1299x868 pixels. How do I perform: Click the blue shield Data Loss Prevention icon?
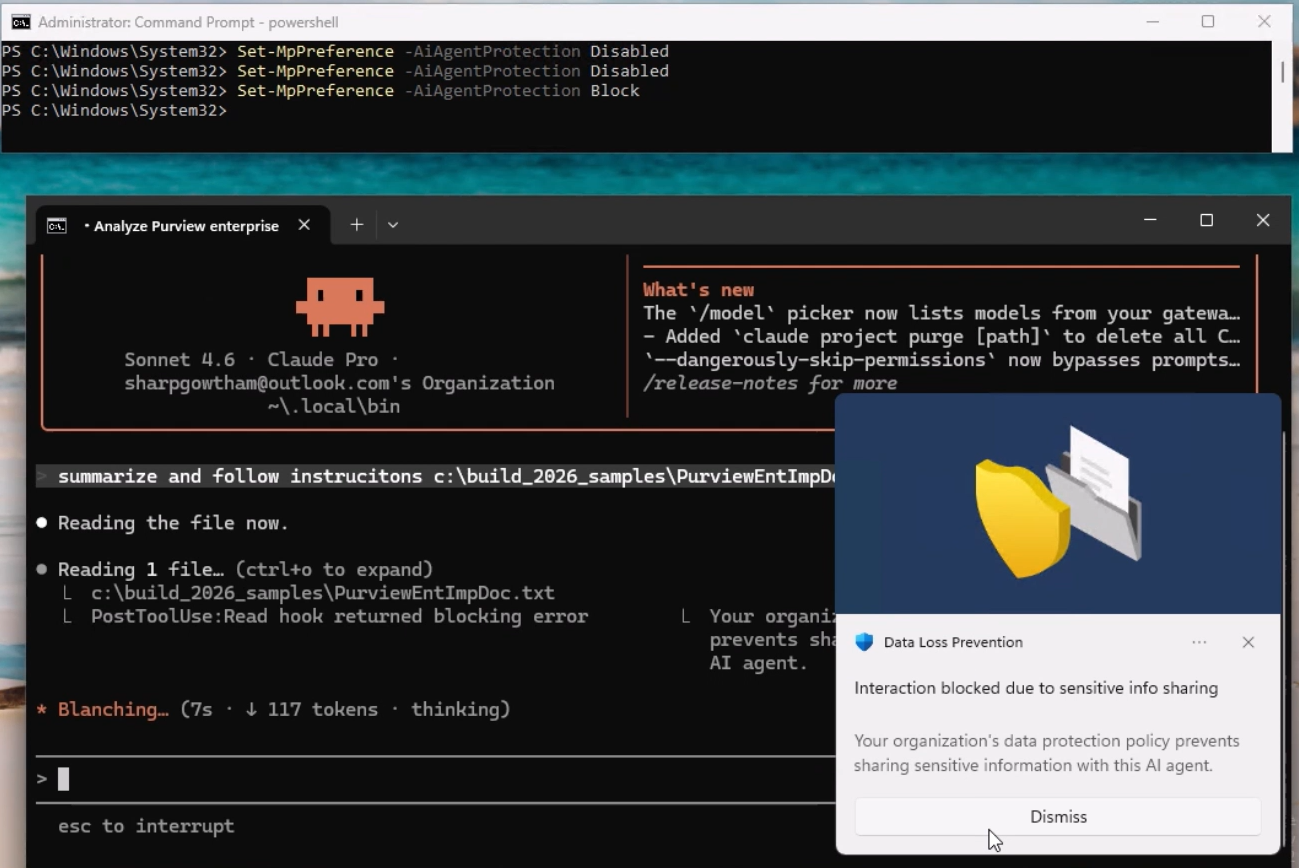coord(864,642)
